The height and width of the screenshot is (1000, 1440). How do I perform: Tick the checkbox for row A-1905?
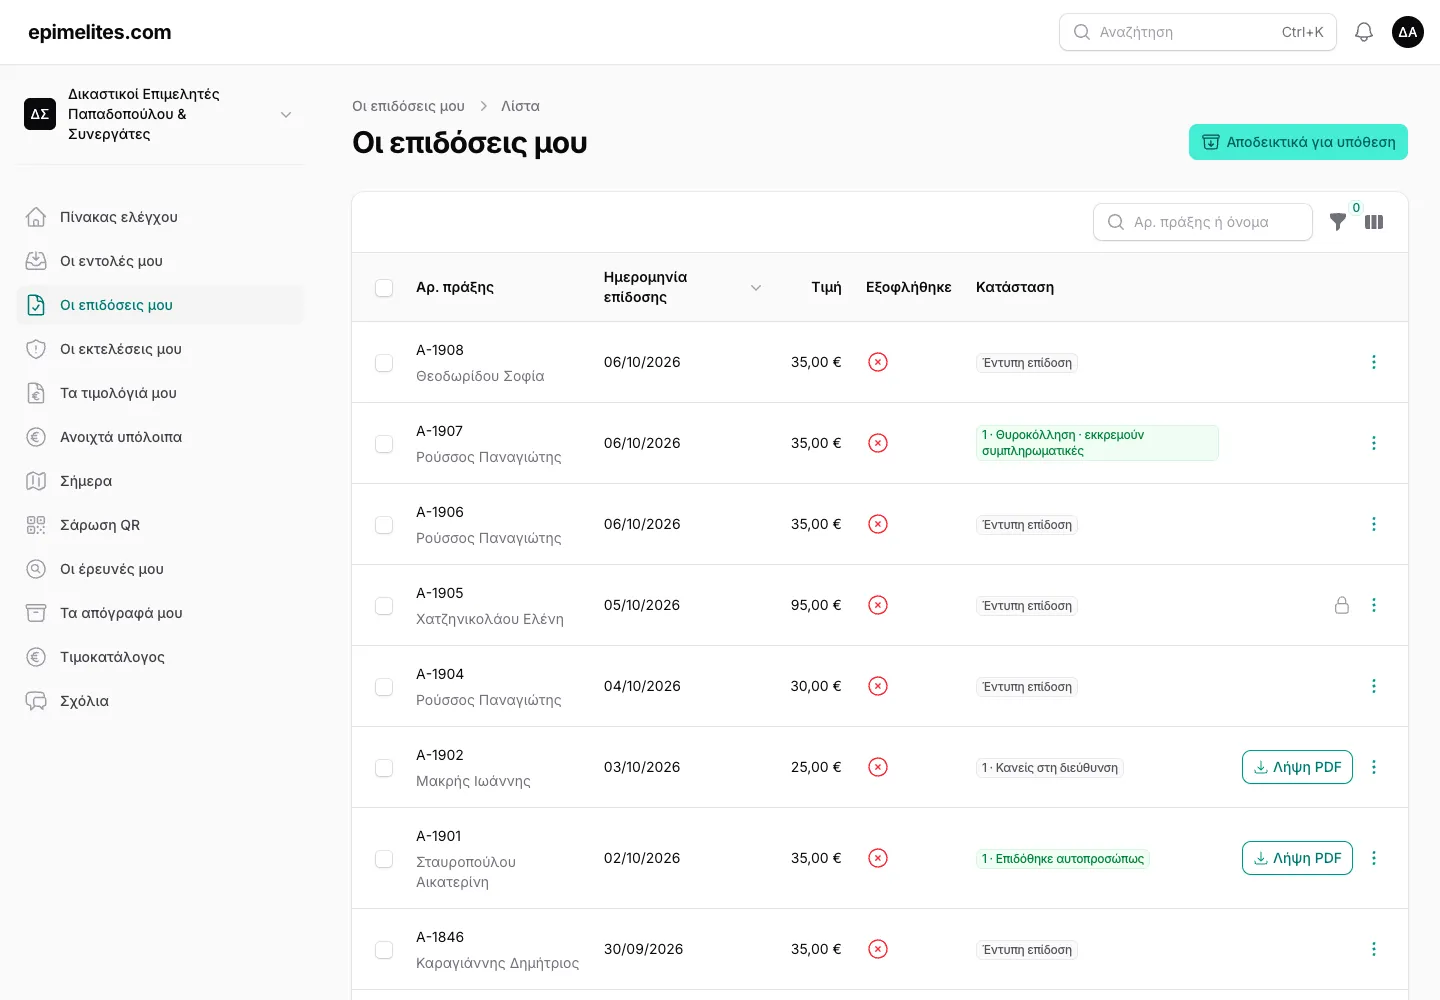[384, 606]
